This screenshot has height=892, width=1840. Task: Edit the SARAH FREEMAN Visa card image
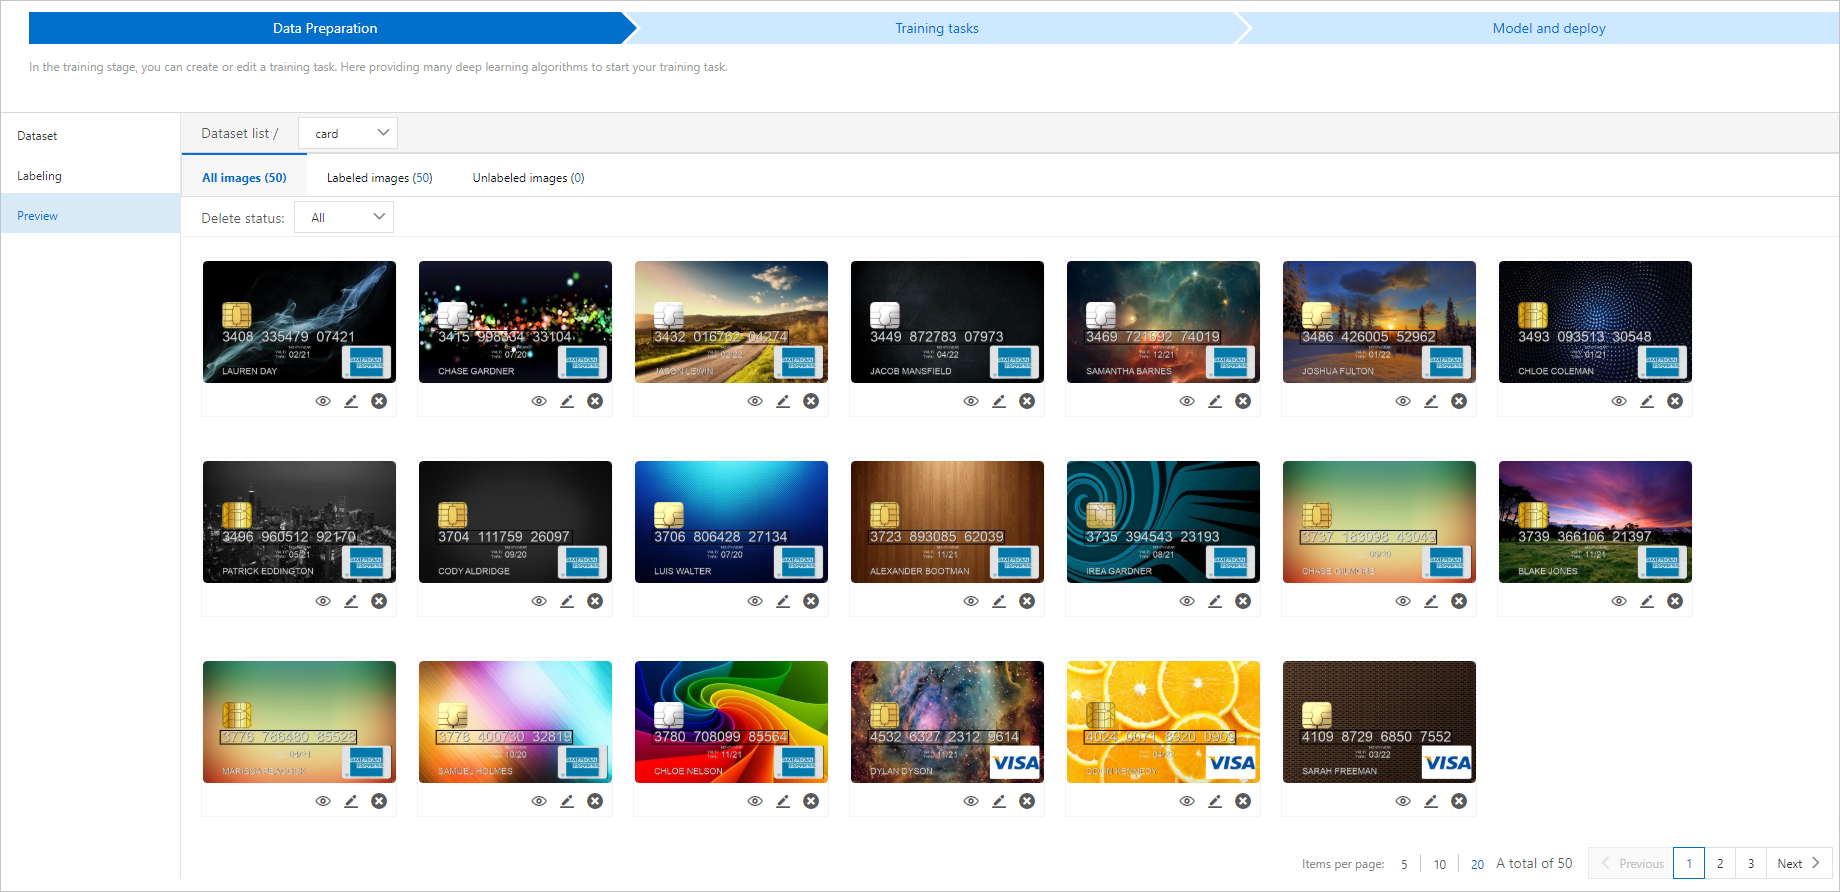coord(1431,801)
